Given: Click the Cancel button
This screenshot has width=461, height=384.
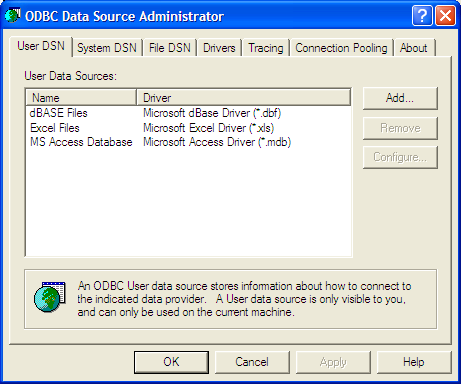Looking at the screenshot, I should [252, 362].
